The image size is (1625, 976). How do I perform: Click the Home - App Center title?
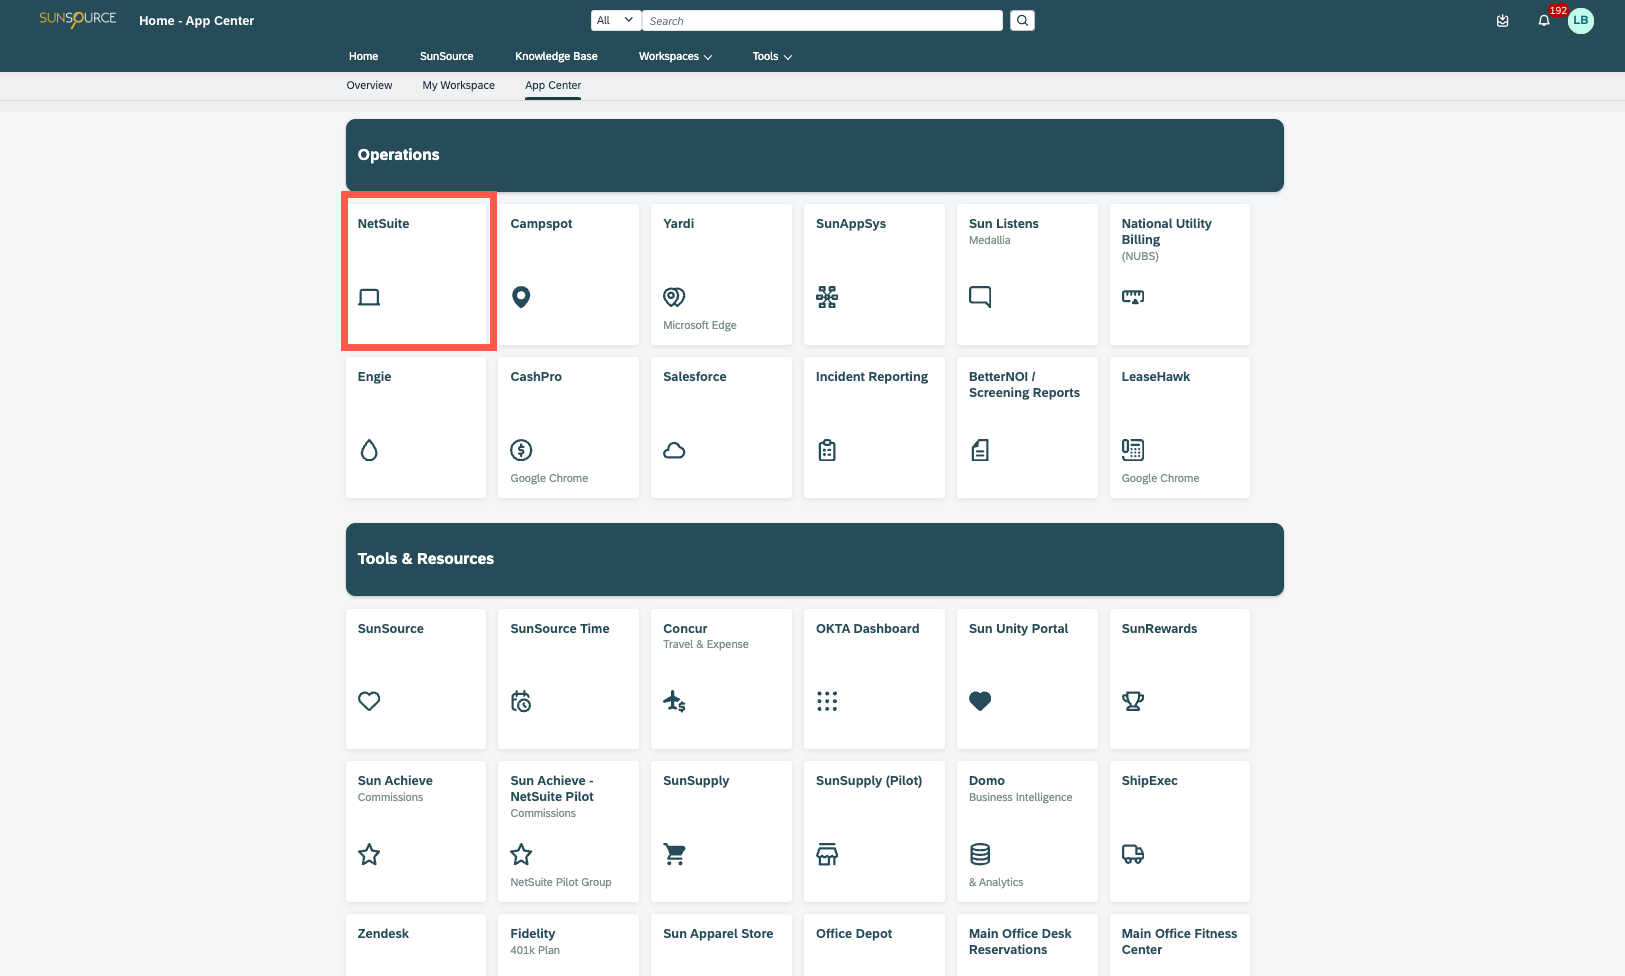pyautogui.click(x=196, y=20)
